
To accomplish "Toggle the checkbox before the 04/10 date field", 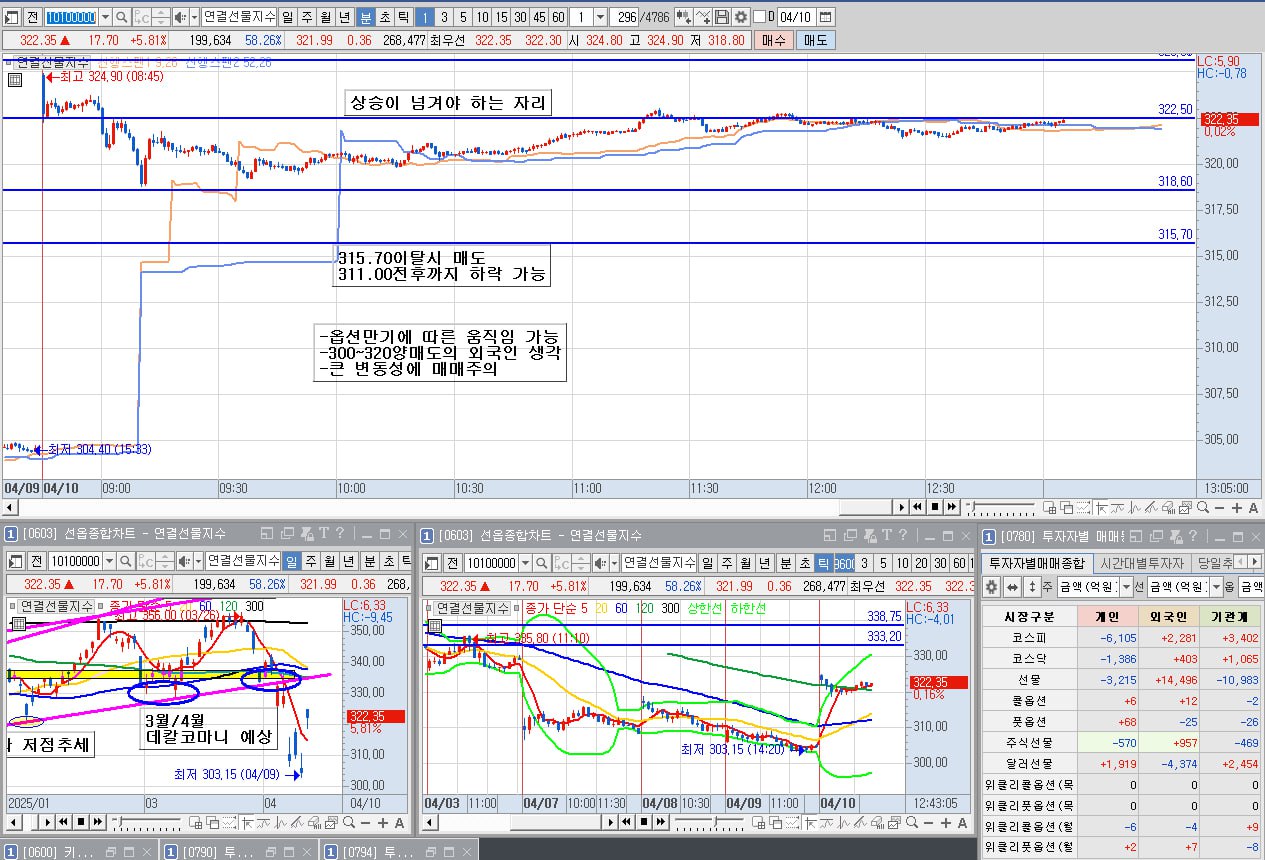I will (x=759, y=17).
